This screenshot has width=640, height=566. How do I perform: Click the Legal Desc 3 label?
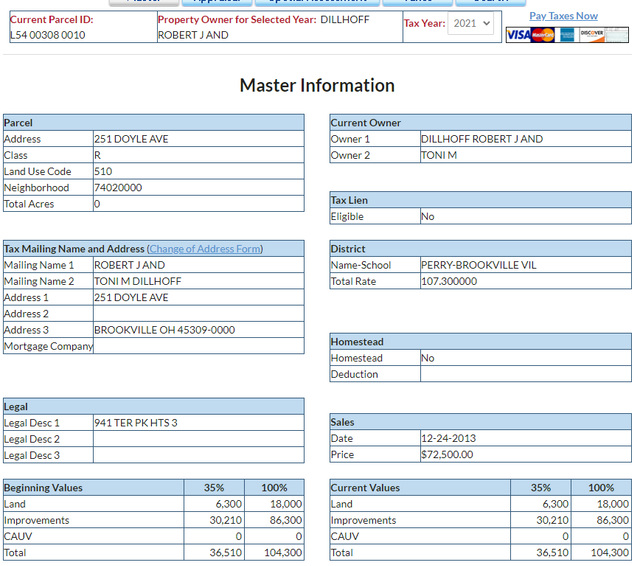click(32, 455)
